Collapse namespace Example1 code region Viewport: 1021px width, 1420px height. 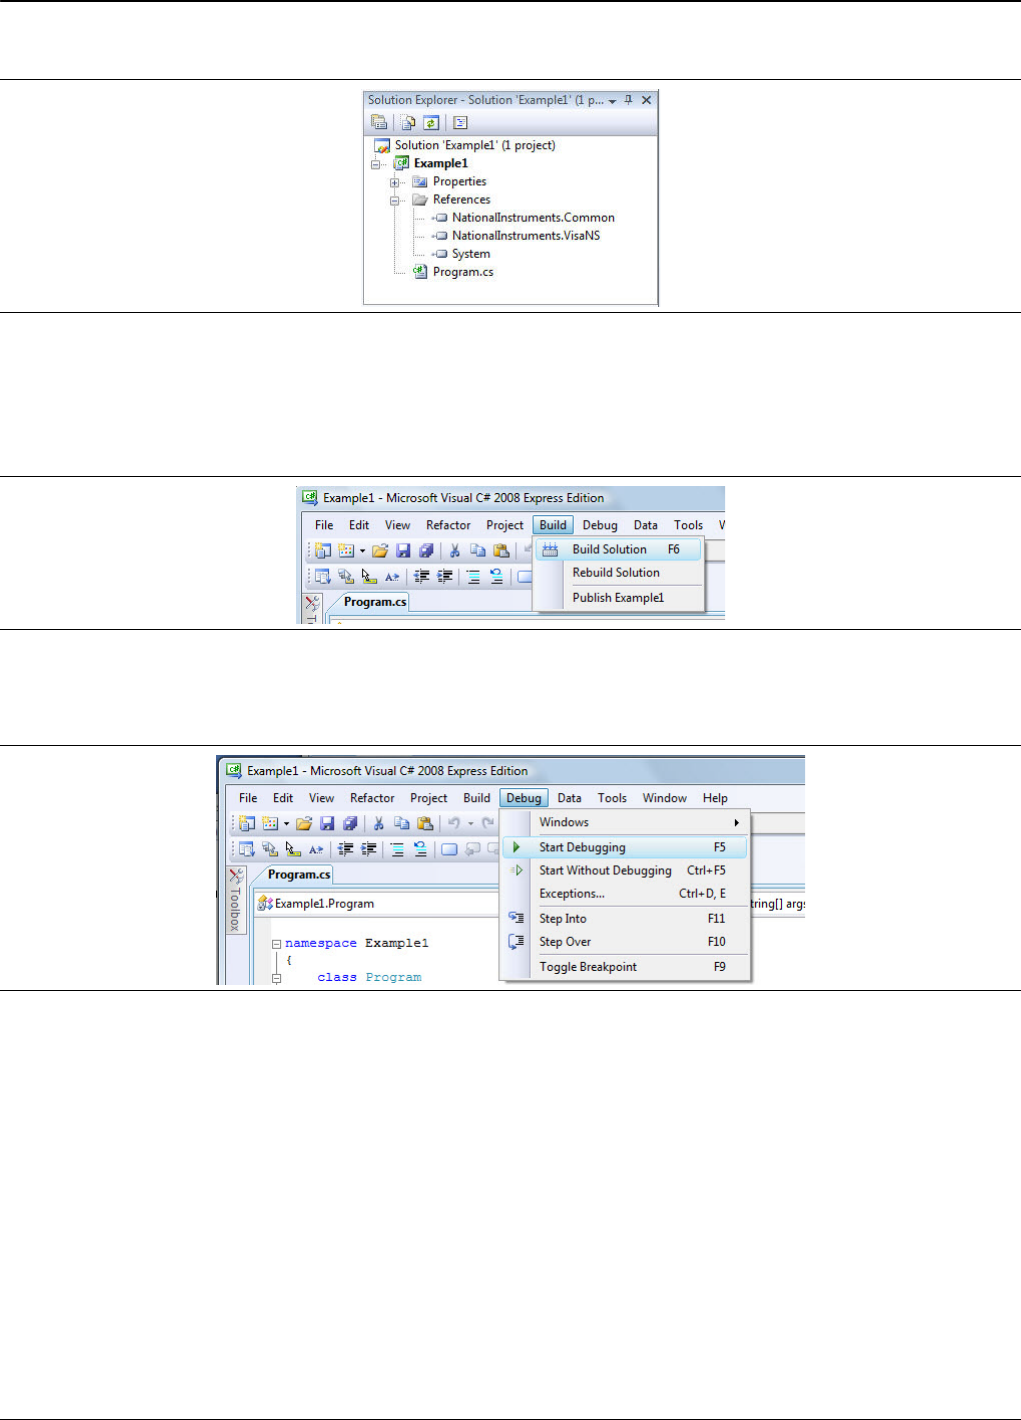(277, 944)
